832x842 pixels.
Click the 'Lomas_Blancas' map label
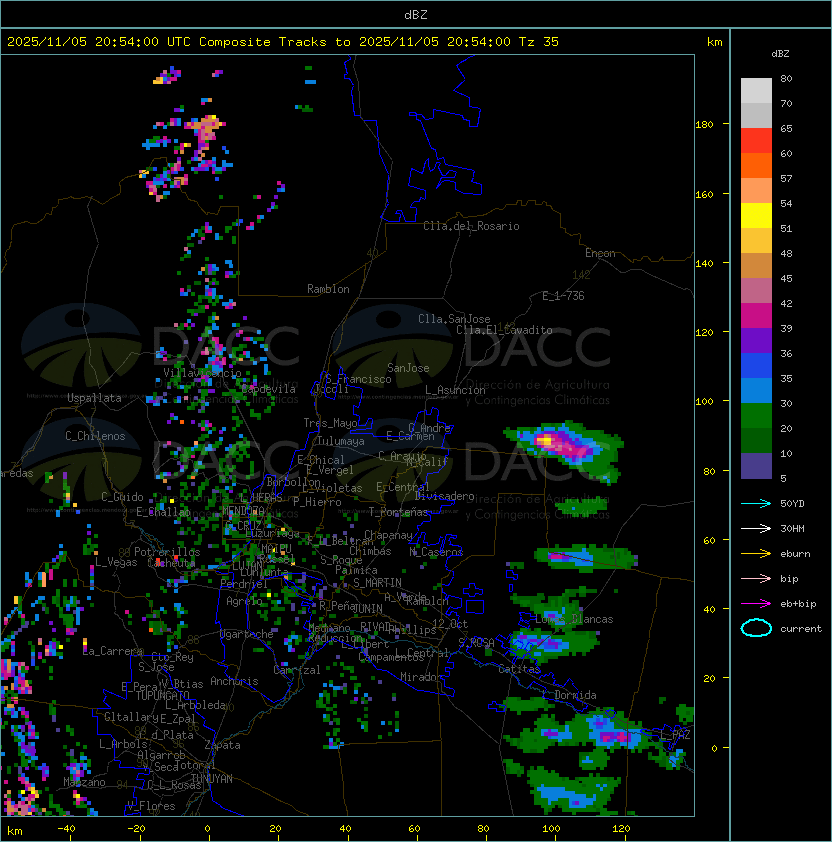click(x=574, y=619)
